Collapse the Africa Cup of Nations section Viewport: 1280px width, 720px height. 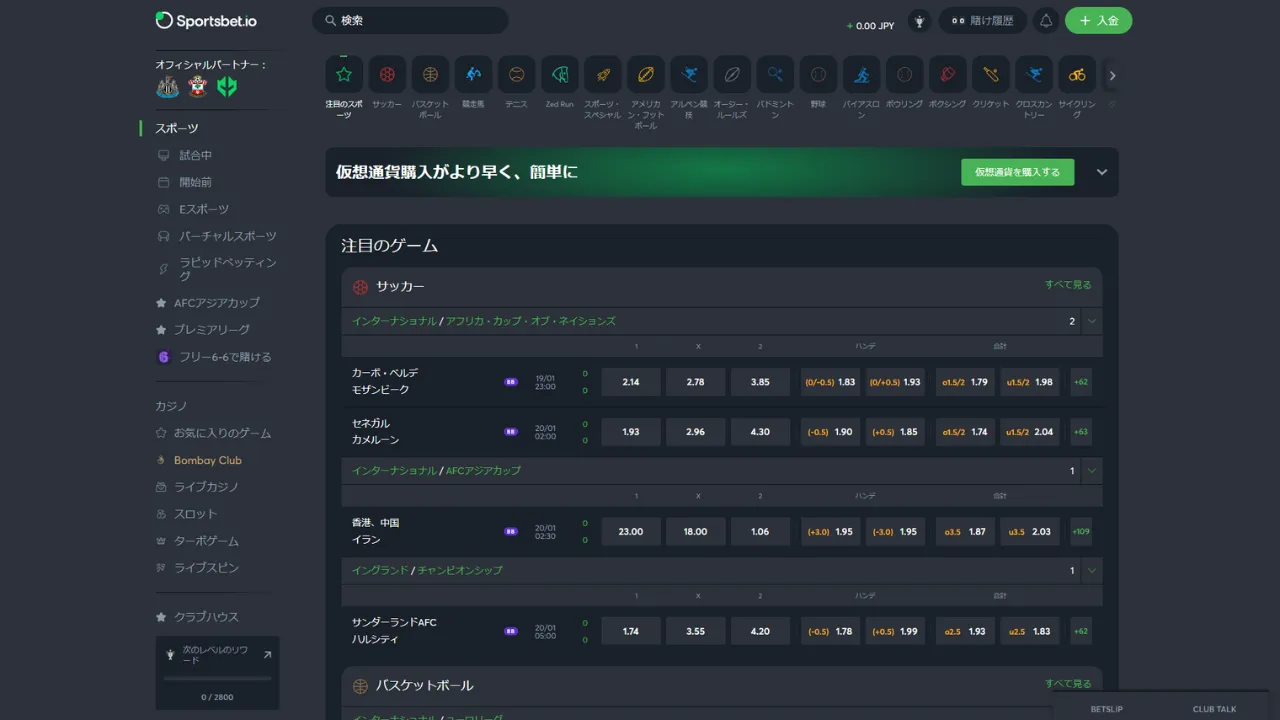pyautogui.click(x=1091, y=321)
